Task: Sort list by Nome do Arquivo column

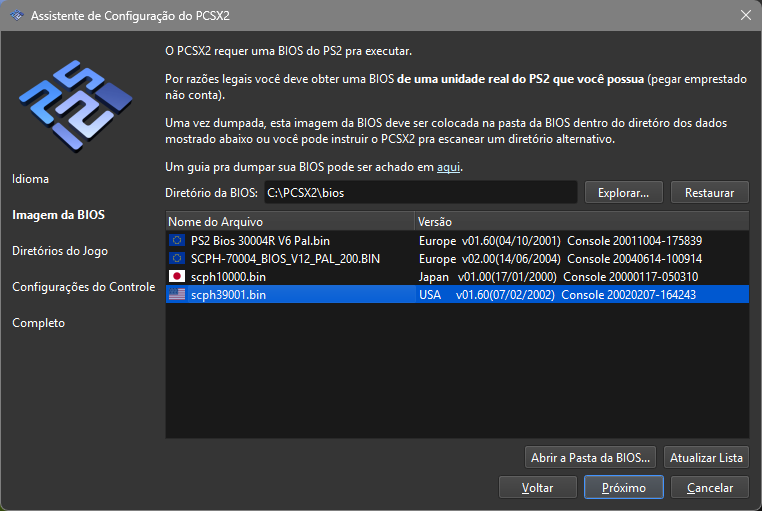Action: [x=289, y=220]
